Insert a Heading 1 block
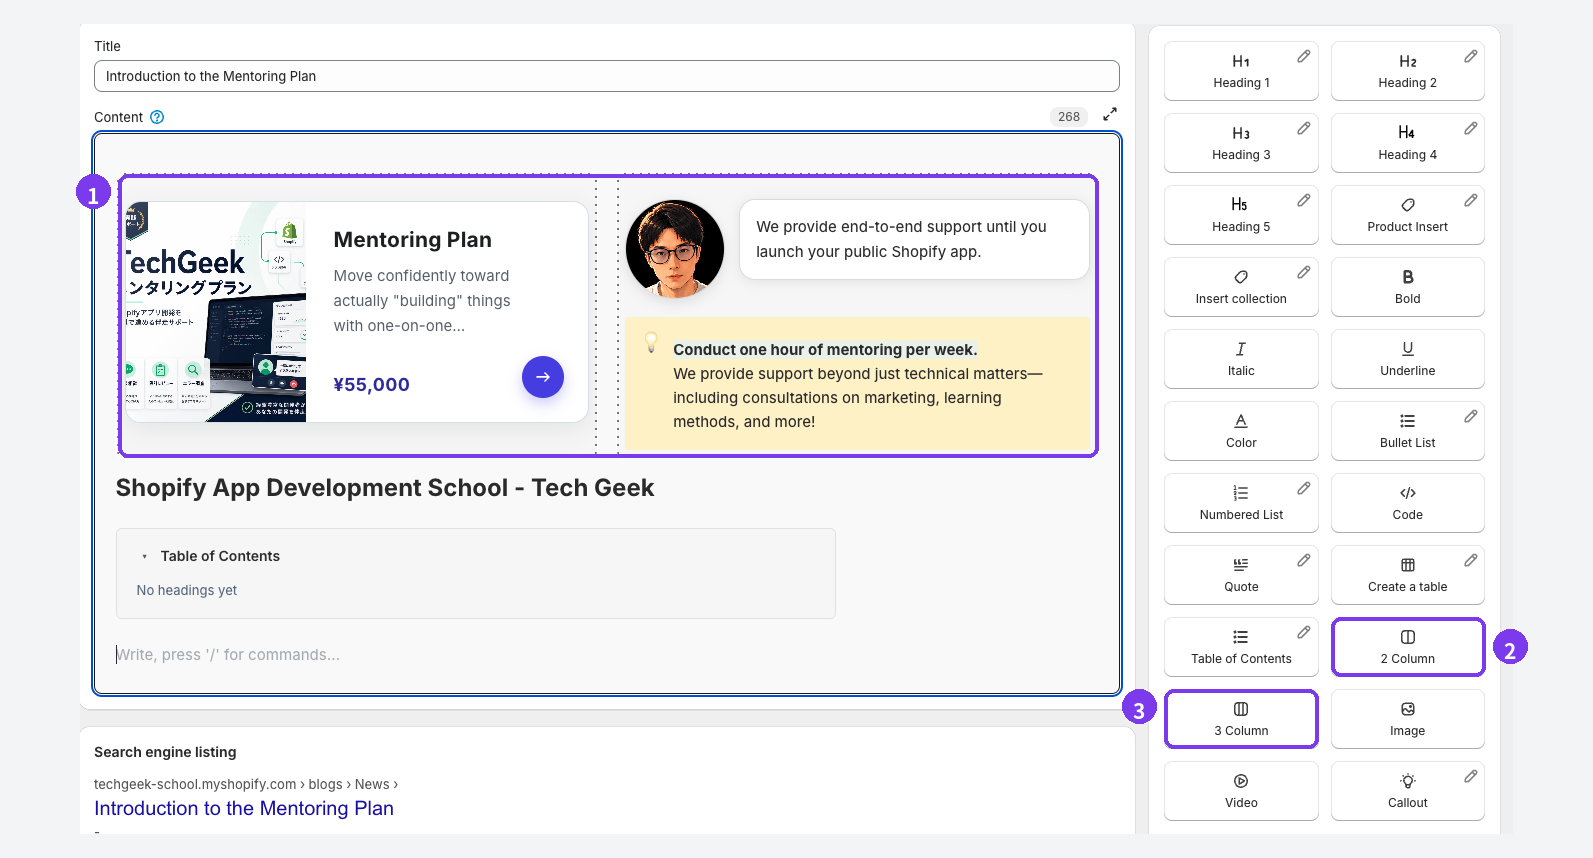The width and height of the screenshot is (1593, 858). click(1241, 71)
